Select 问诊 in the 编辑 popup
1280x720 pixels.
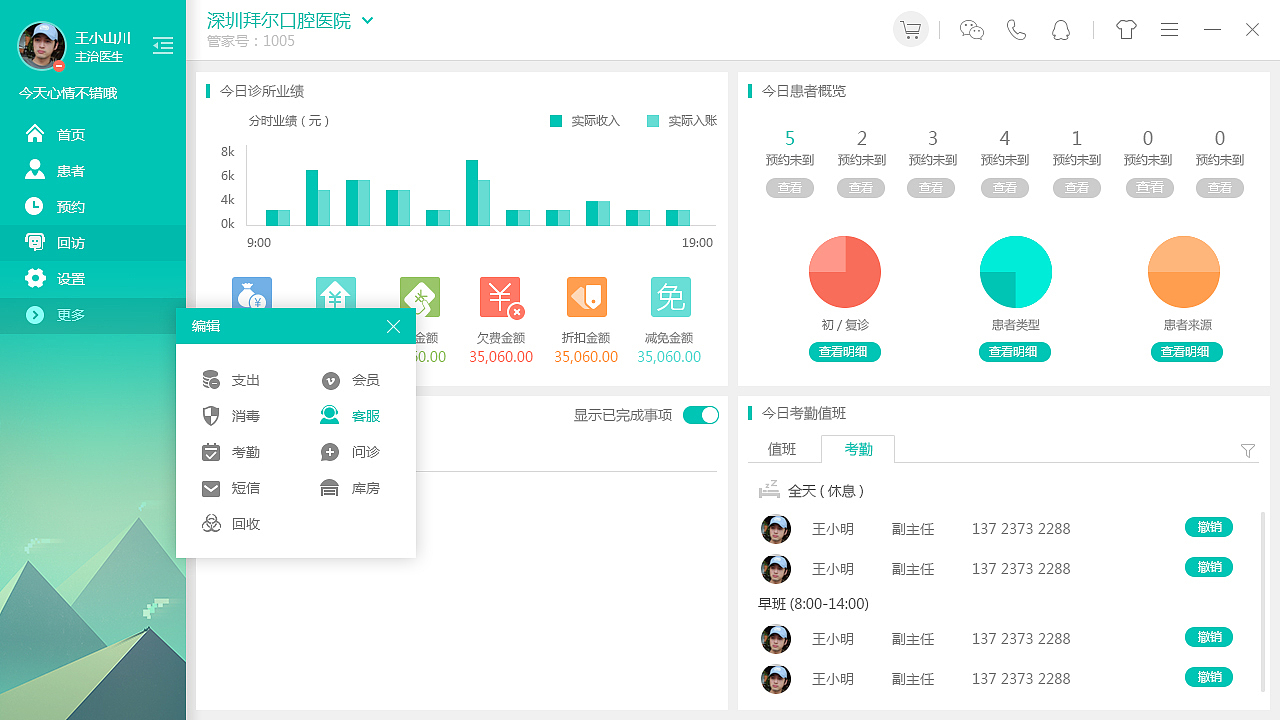[x=351, y=452]
